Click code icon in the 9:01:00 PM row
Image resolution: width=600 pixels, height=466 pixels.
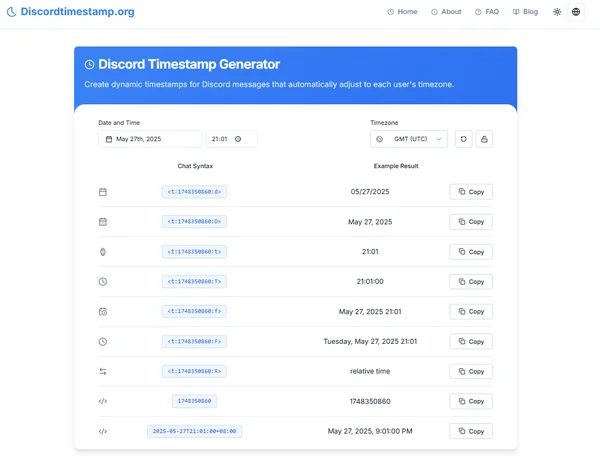click(x=103, y=431)
